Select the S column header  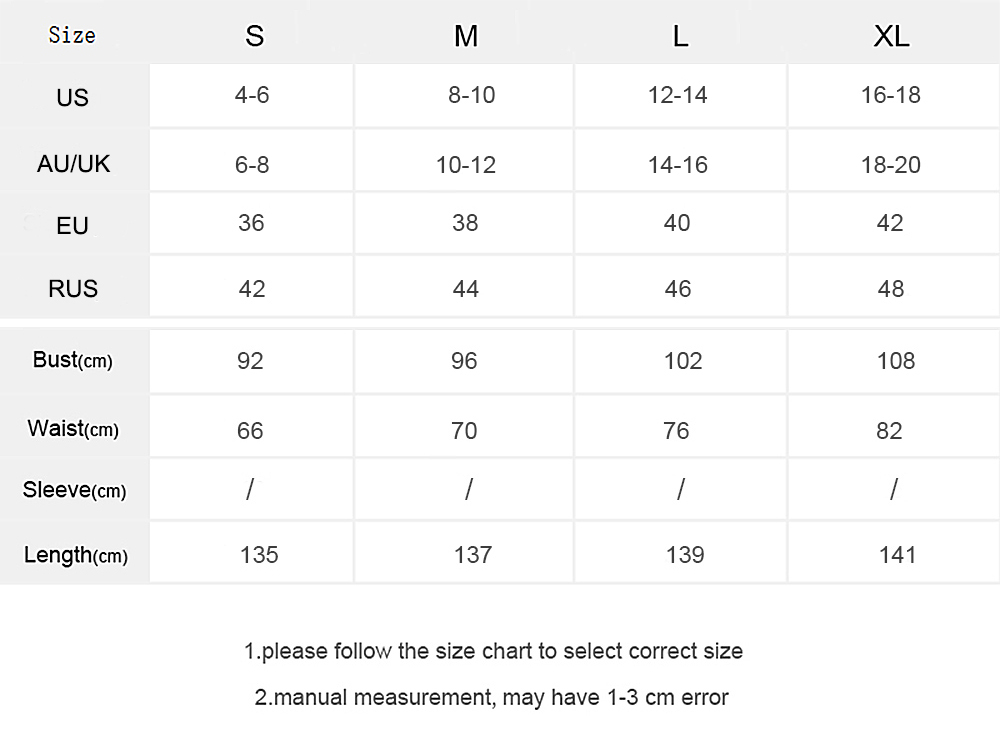tap(254, 36)
